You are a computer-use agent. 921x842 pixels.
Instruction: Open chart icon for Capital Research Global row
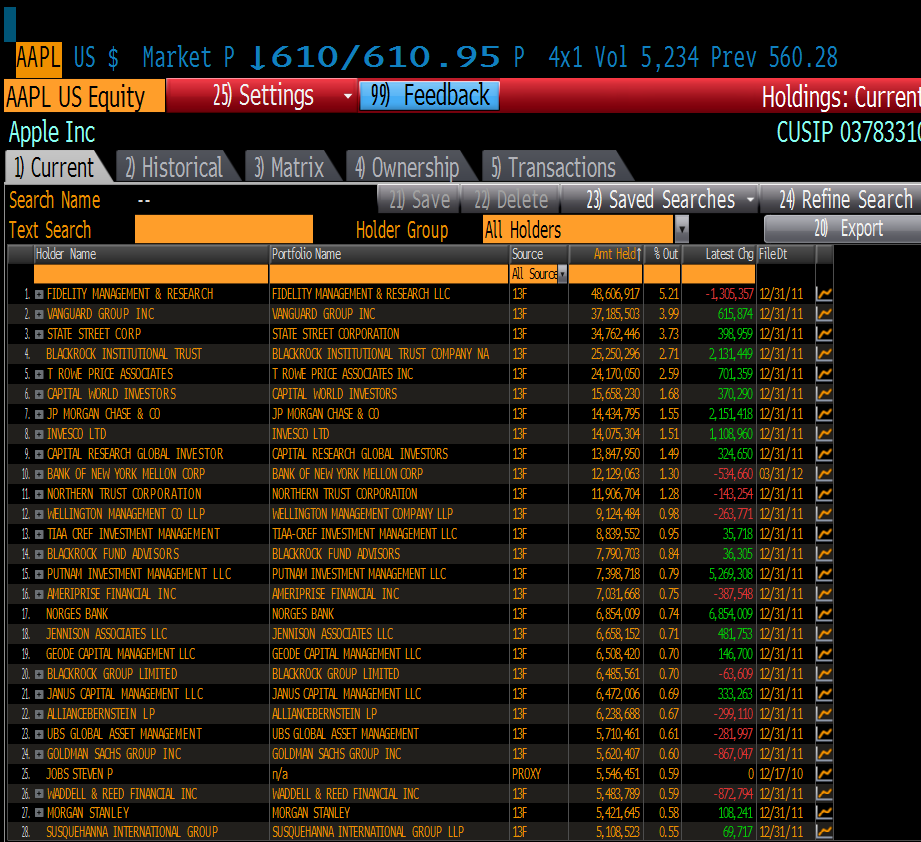[824, 454]
